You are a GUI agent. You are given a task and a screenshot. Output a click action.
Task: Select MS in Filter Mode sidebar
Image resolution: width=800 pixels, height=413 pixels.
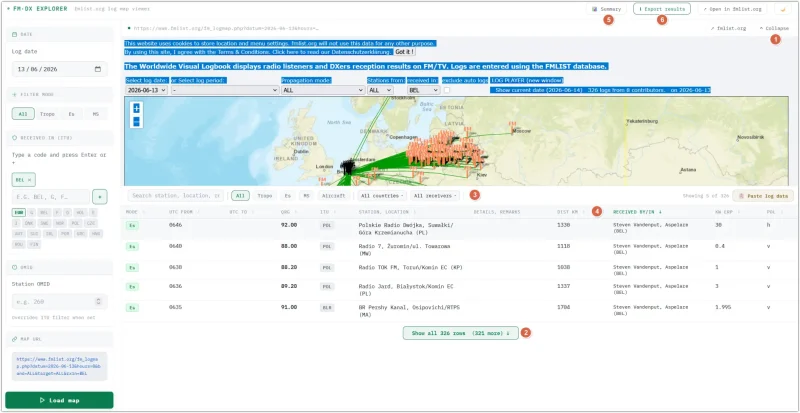click(95, 114)
